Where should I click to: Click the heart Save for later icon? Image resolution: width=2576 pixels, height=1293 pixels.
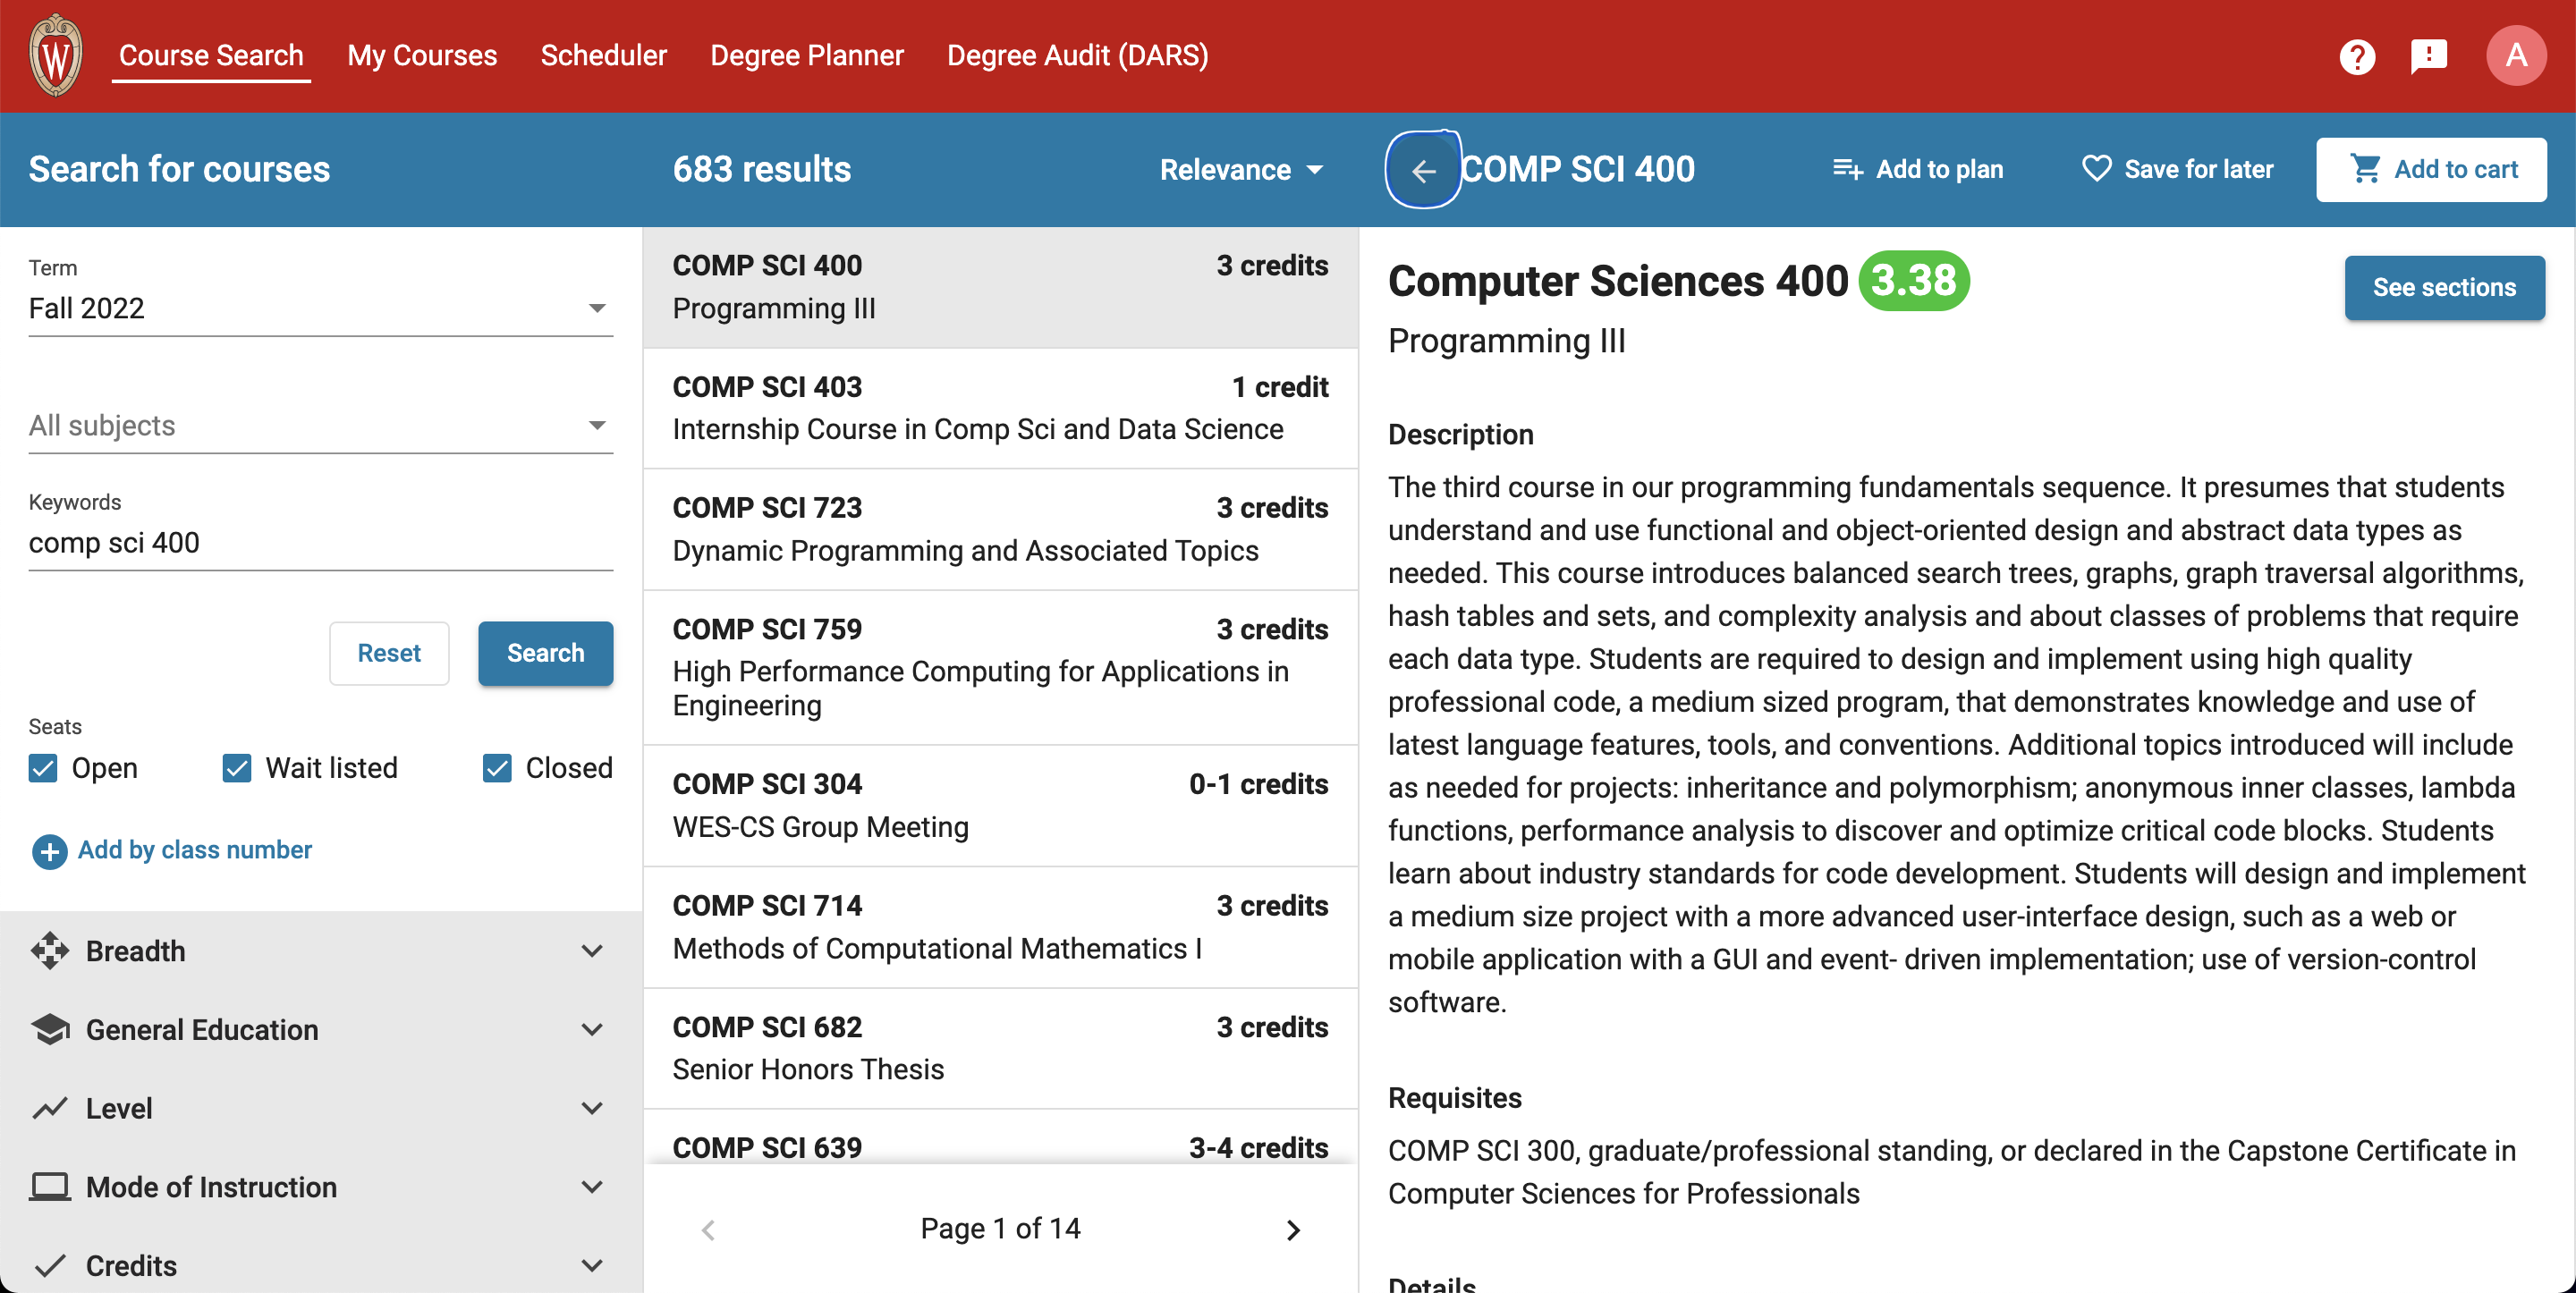point(2096,169)
